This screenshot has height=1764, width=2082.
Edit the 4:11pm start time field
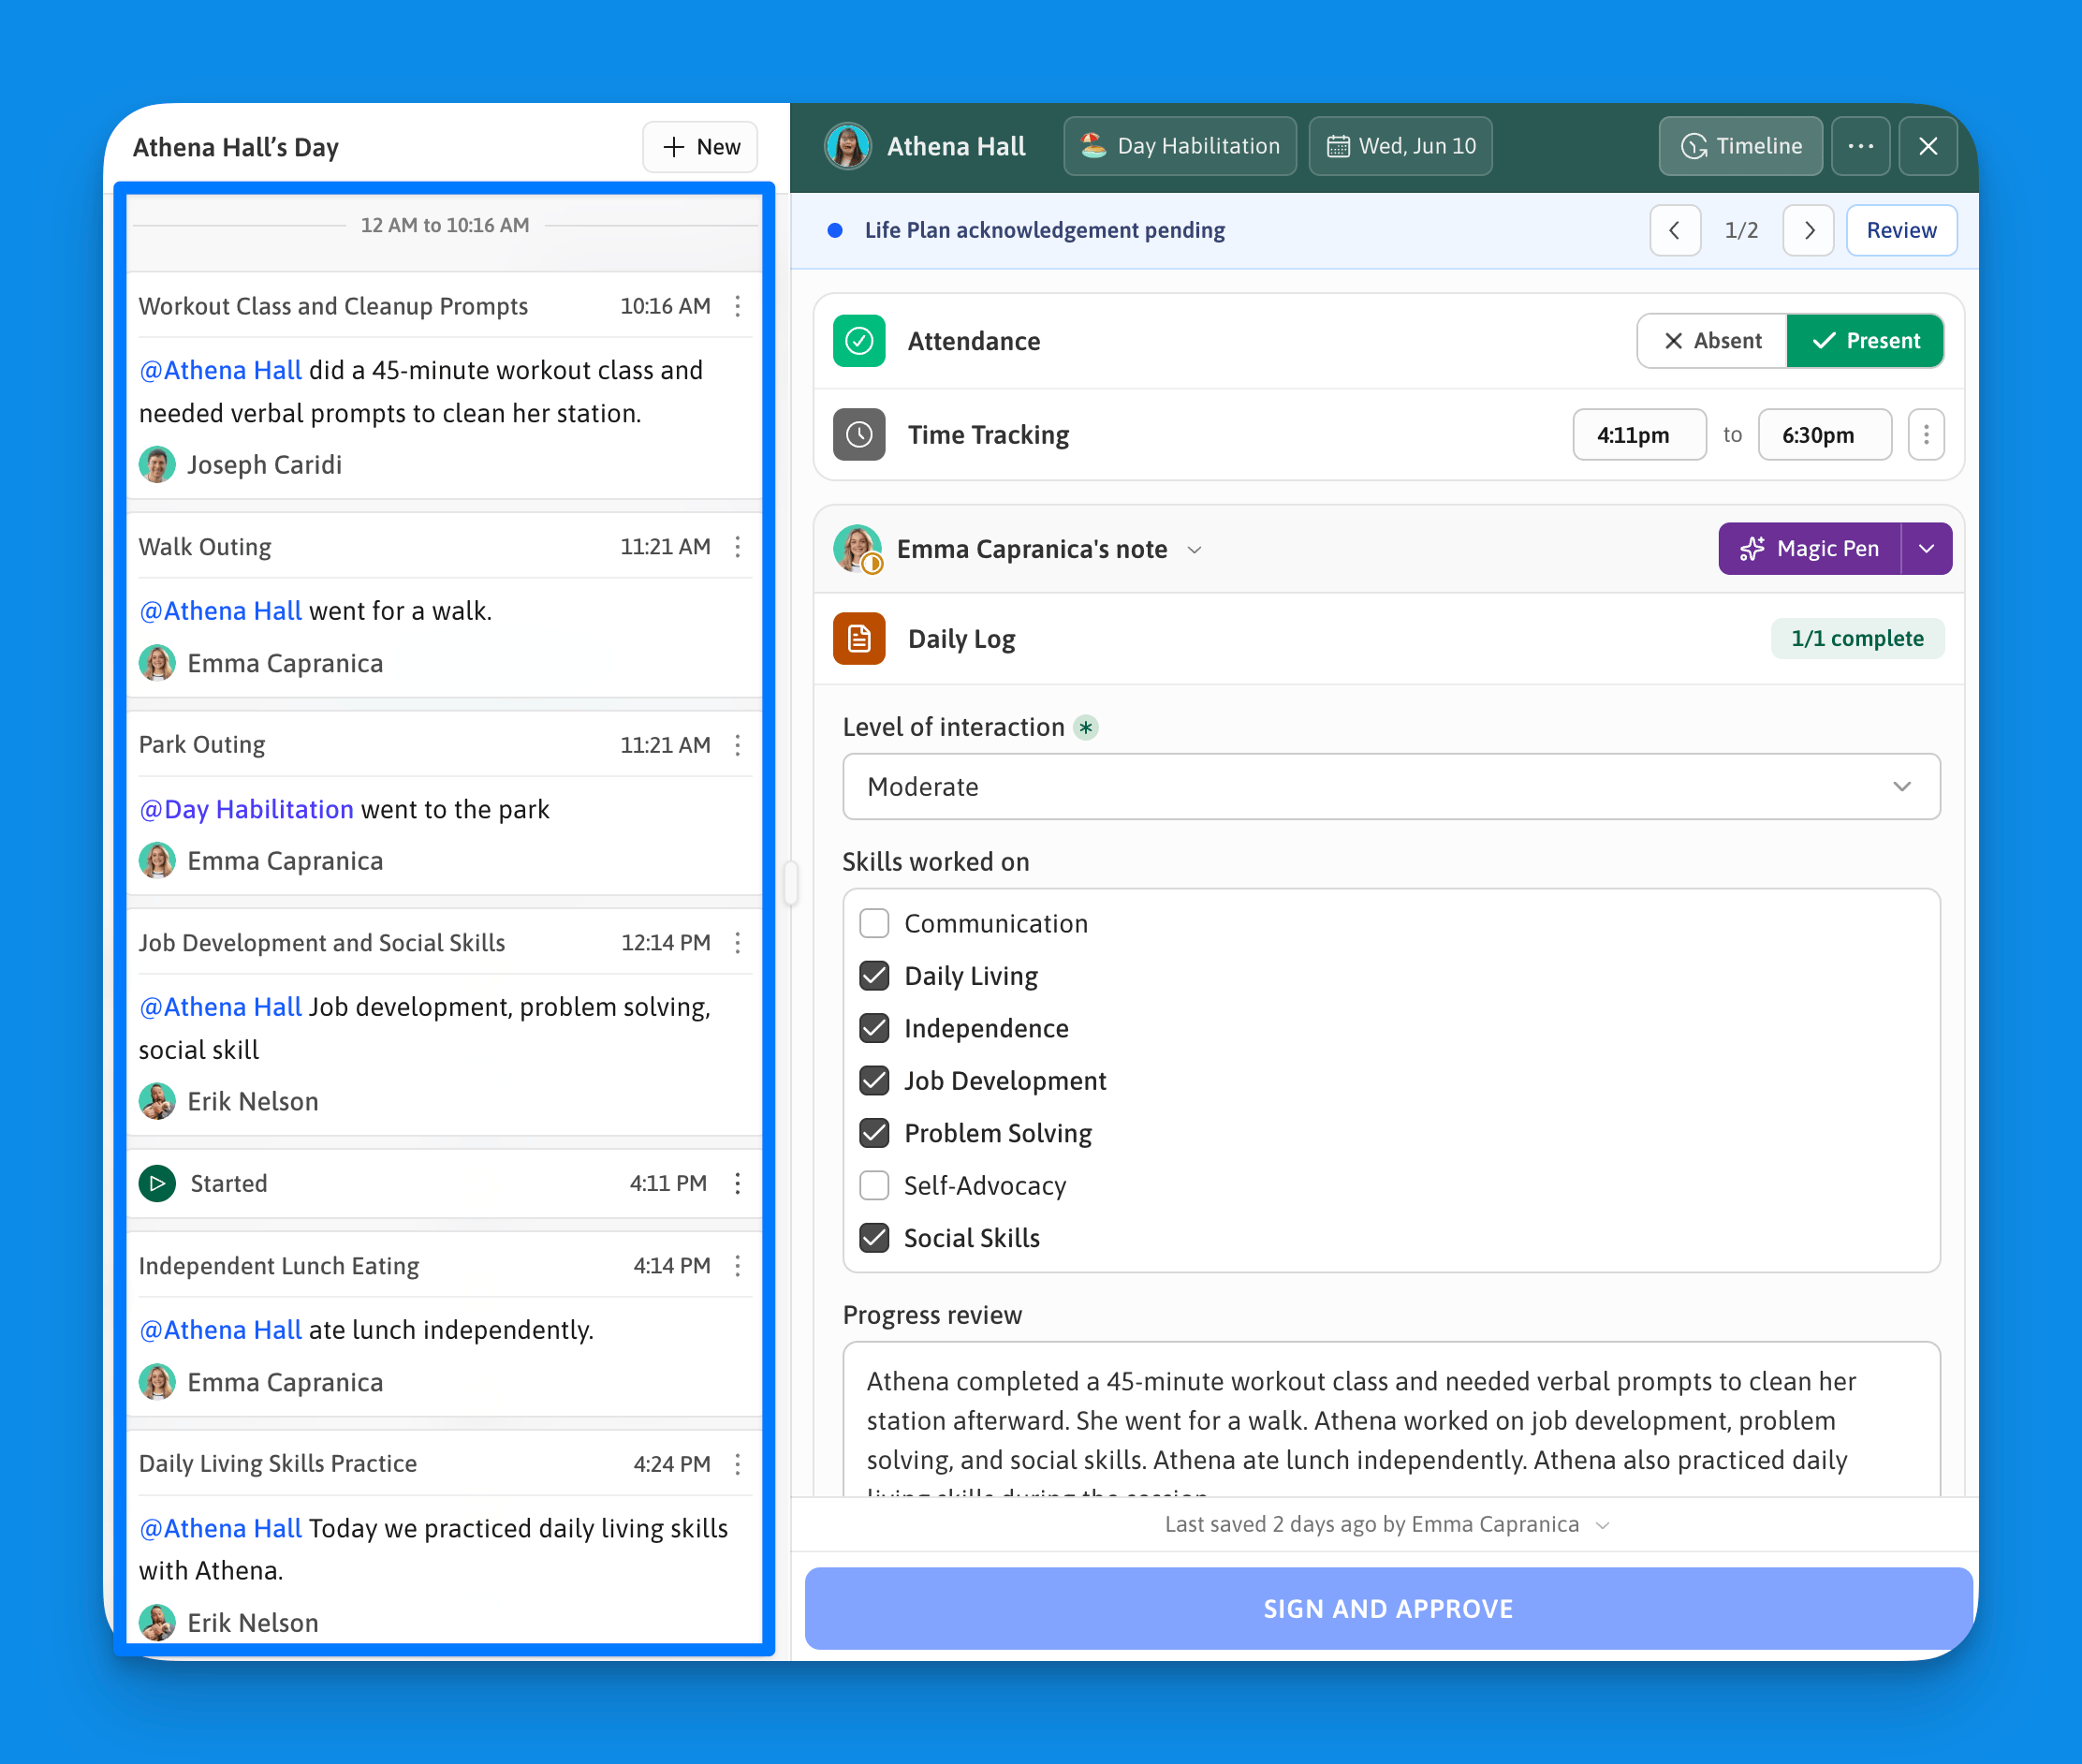(x=1639, y=434)
